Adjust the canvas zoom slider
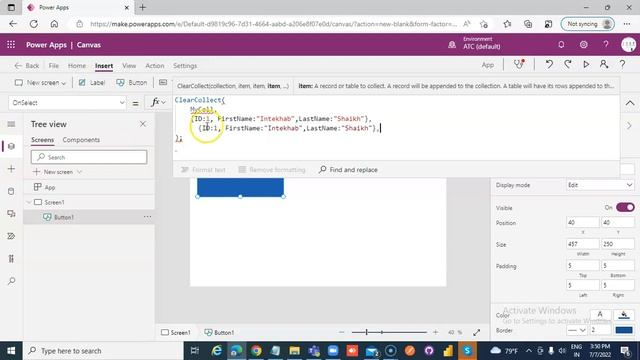 pos(367,332)
